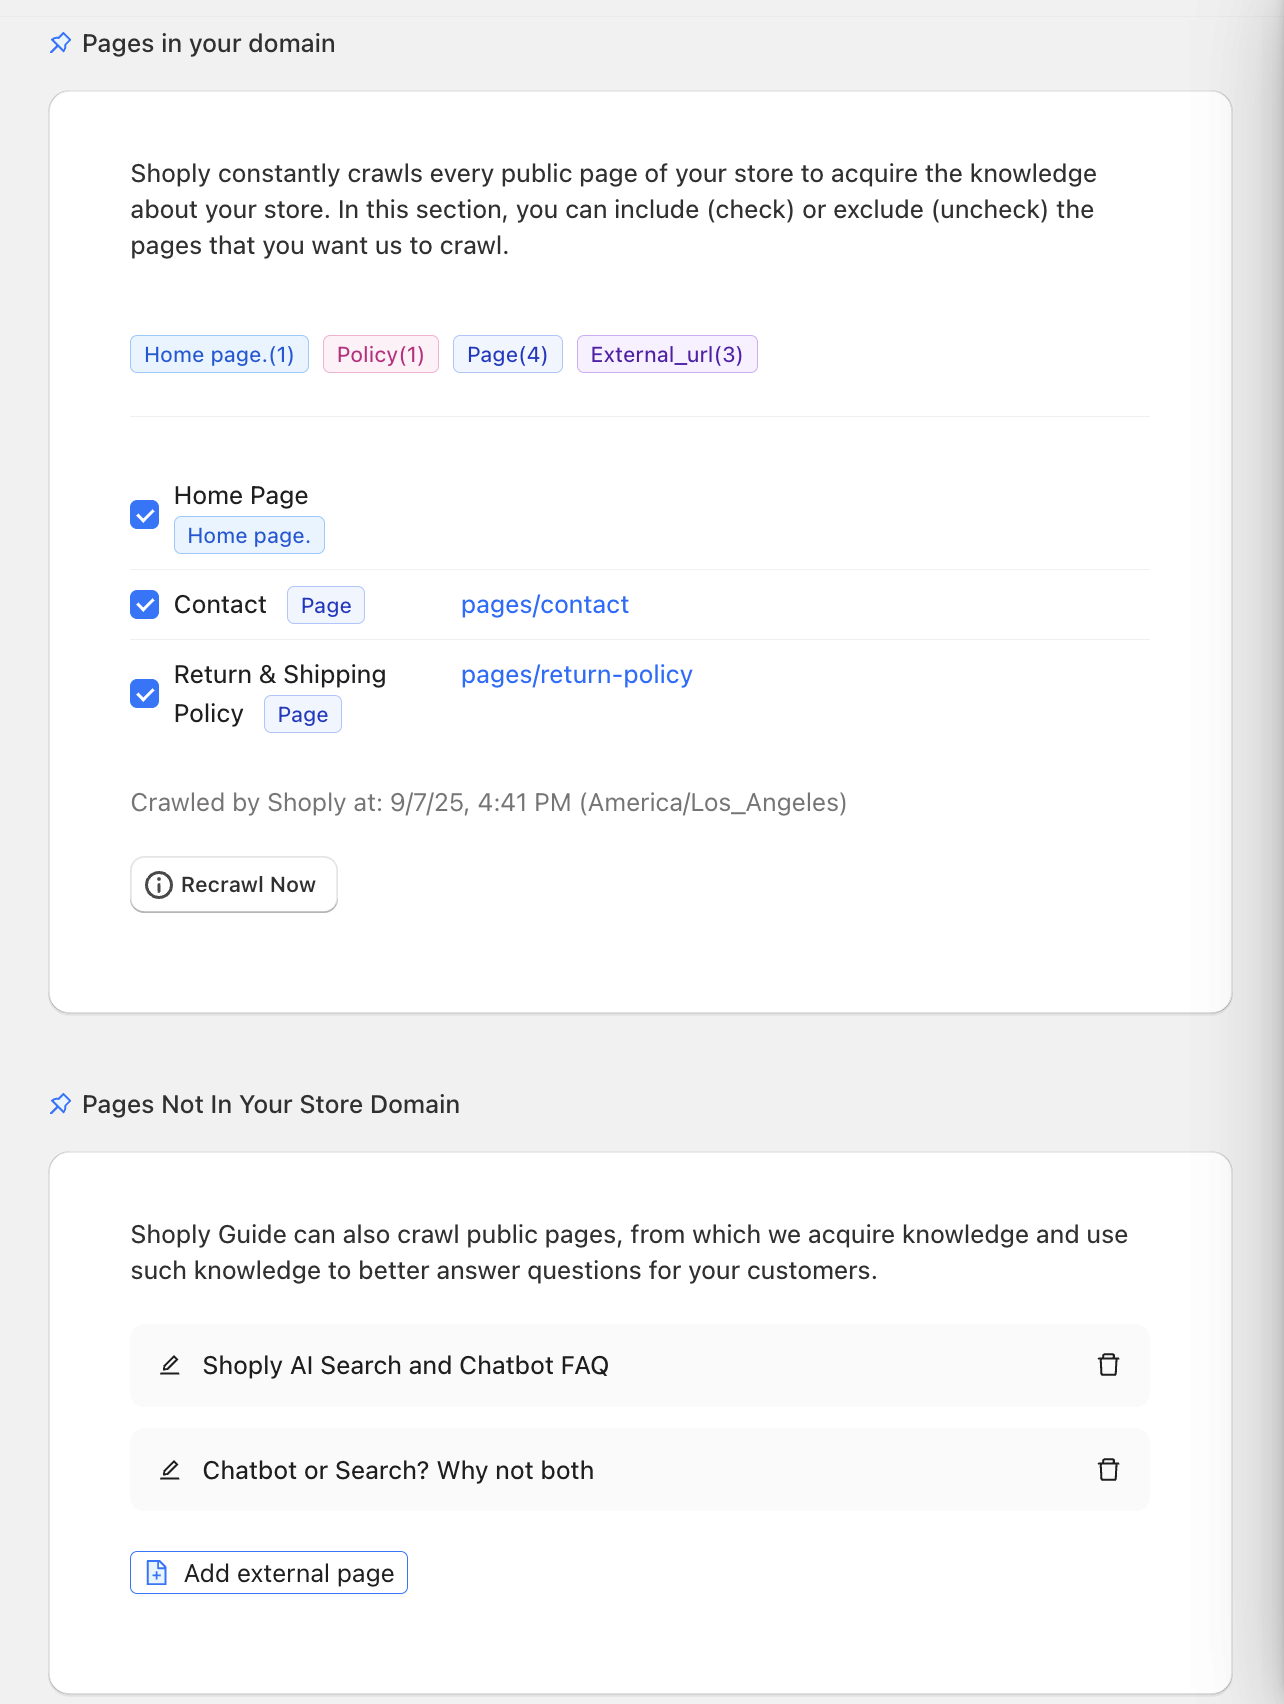This screenshot has width=1284, height=1704.
Task: Select the Policy(1) filter tag
Action: coord(380,354)
